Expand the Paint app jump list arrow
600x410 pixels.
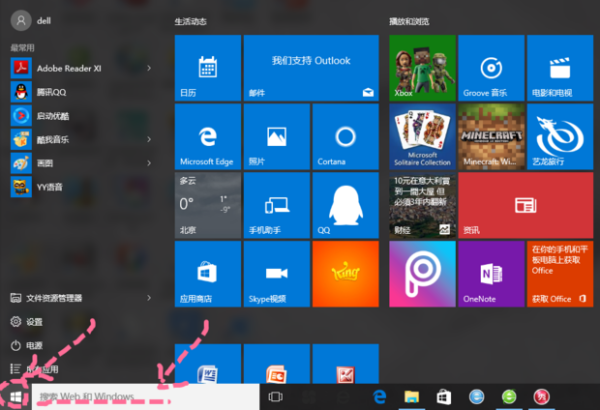pyautogui.click(x=149, y=163)
